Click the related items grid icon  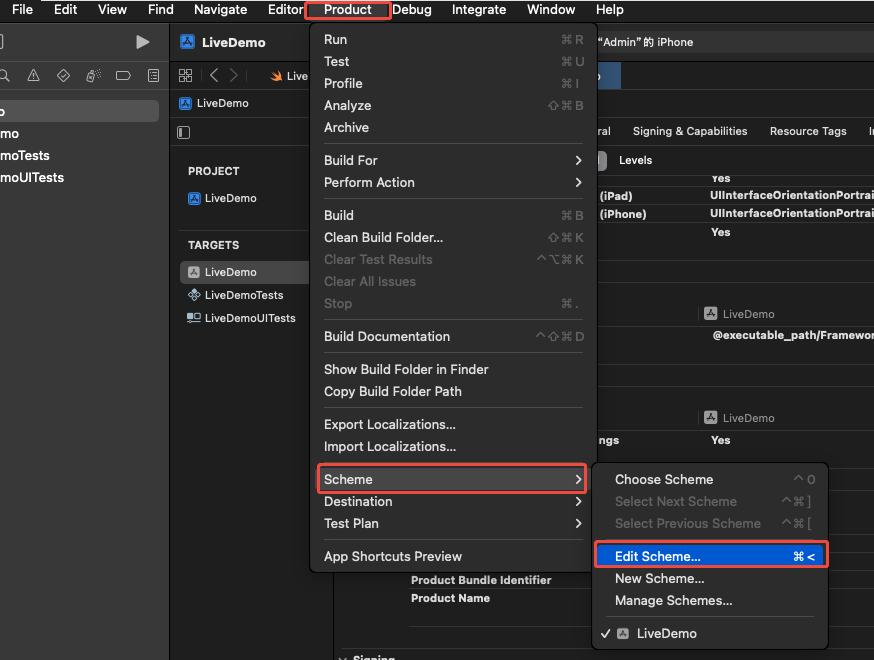pyautogui.click(x=186, y=75)
